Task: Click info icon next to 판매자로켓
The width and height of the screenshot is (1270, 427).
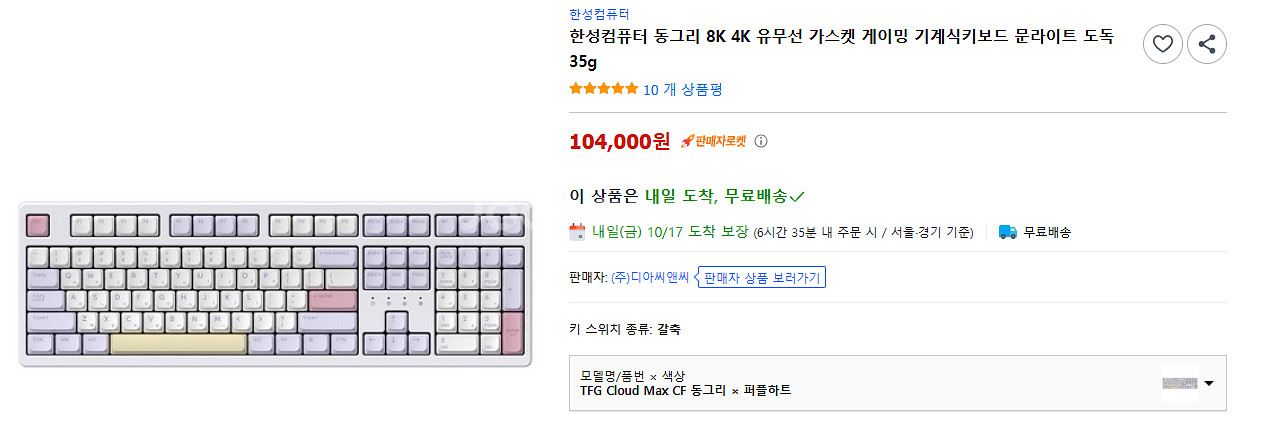Action: click(761, 141)
